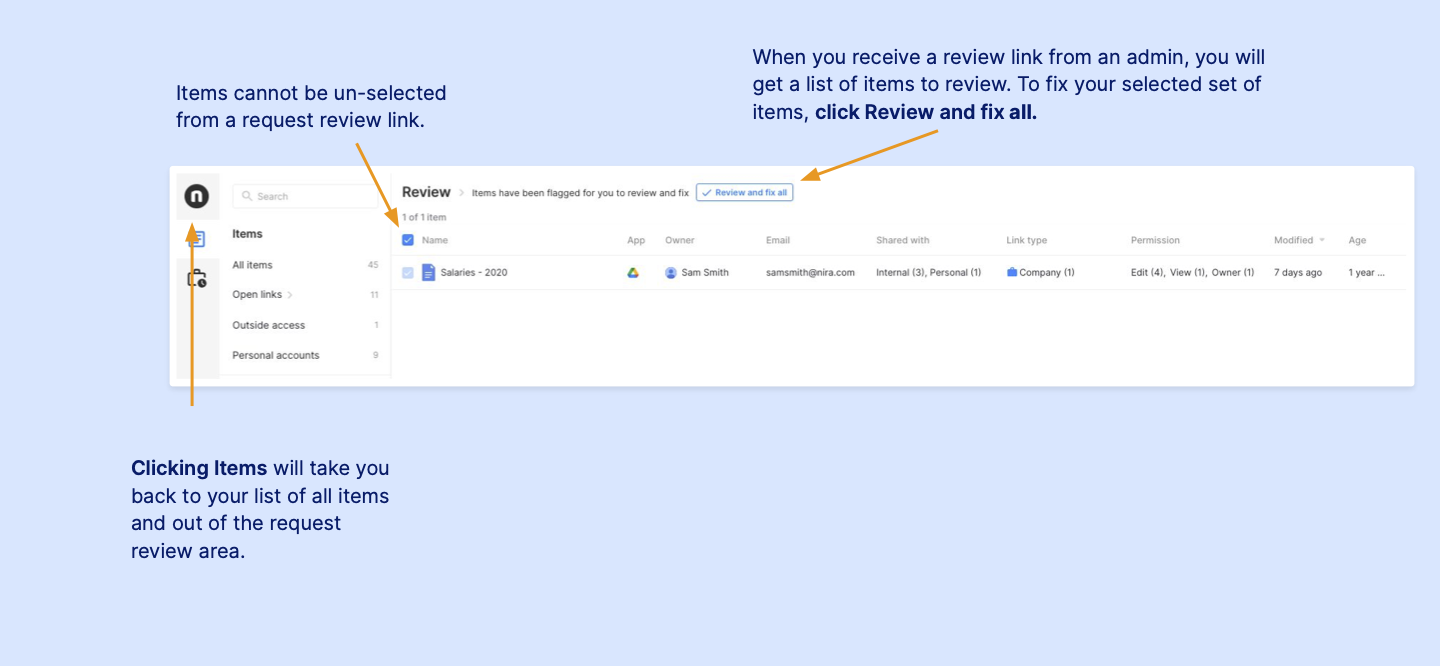The width and height of the screenshot is (1440, 666).
Task: Select Outside access in the sidebar
Action: click(x=268, y=325)
